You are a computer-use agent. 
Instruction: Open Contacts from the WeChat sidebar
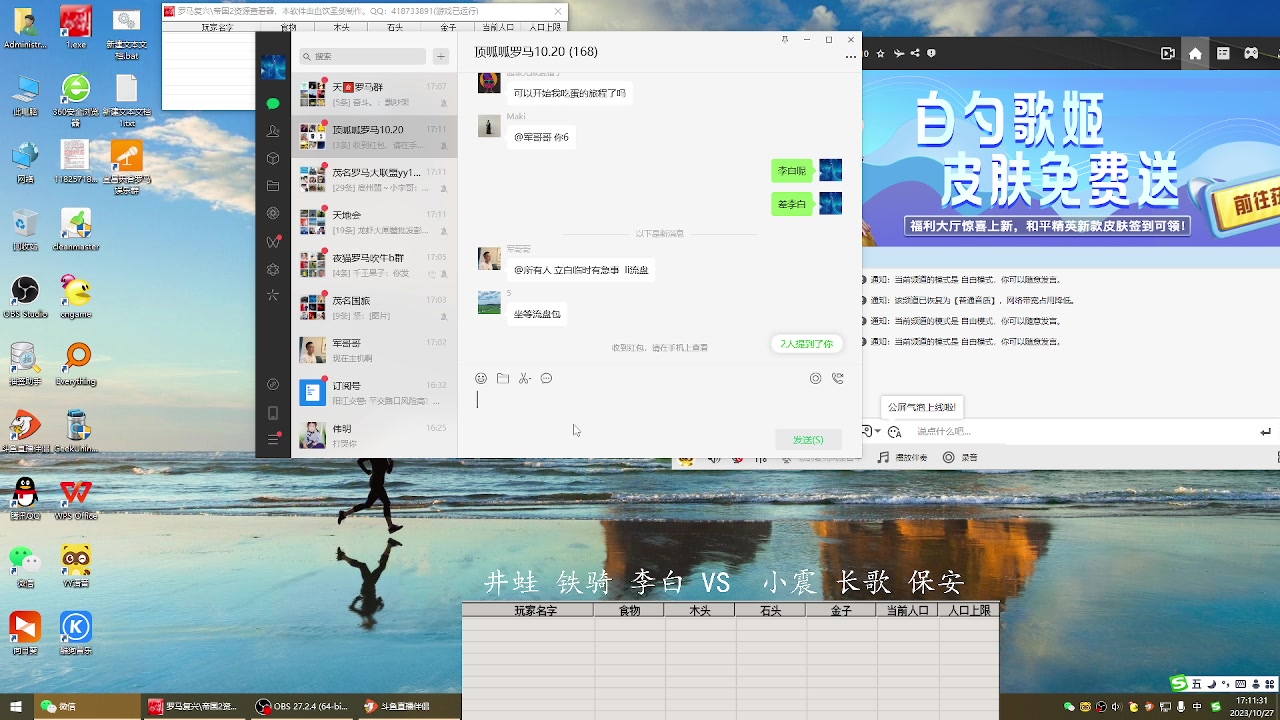point(273,130)
